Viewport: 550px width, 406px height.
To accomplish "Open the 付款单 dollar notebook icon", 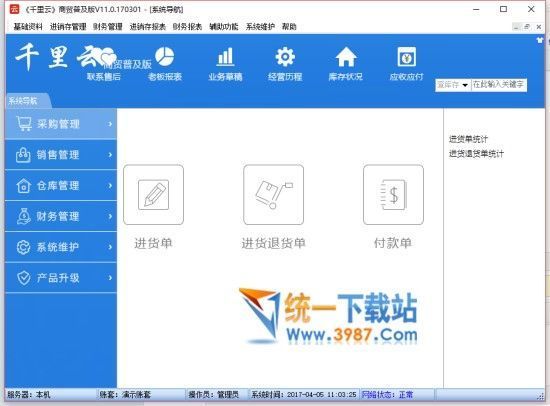I will tap(394, 195).
